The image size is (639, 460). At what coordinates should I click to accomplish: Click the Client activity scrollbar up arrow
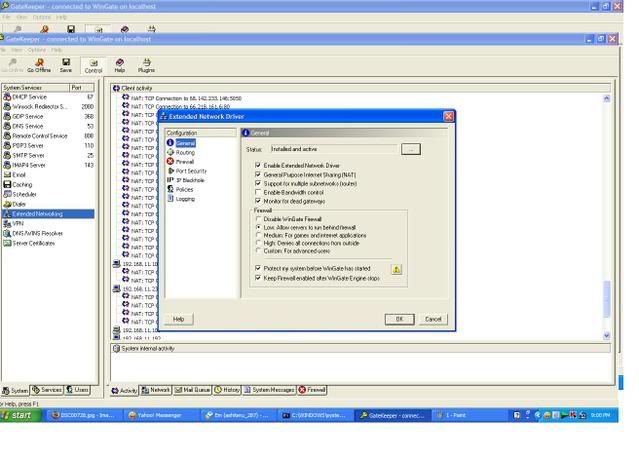tap(606, 99)
